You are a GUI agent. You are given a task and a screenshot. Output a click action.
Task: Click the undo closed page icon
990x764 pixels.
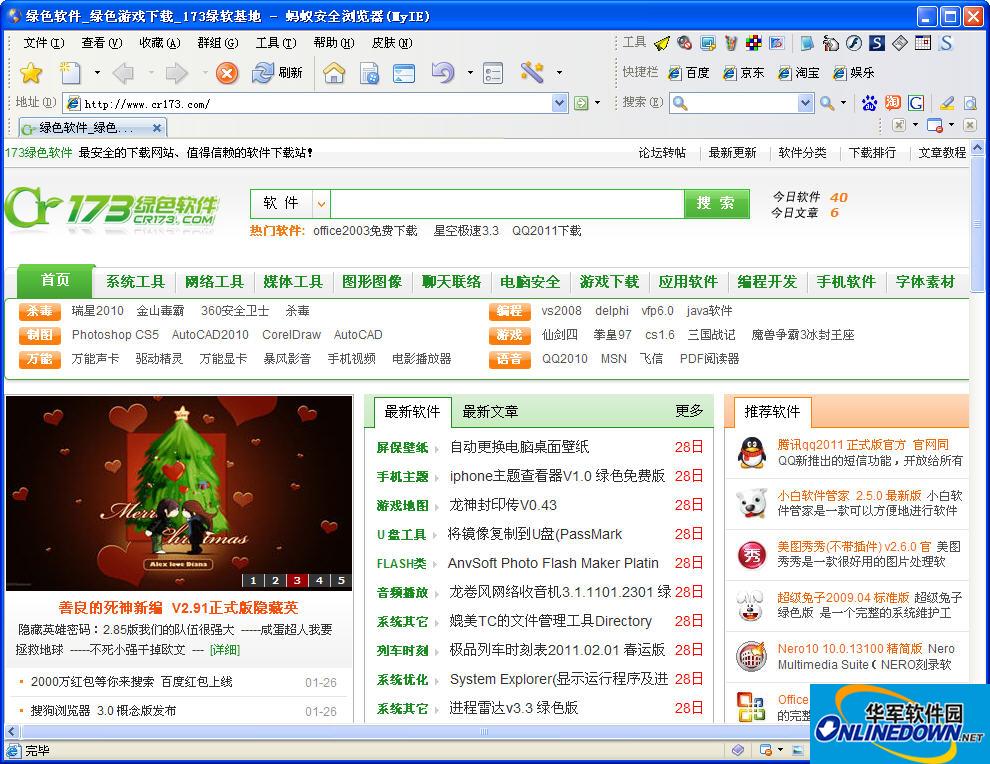443,74
